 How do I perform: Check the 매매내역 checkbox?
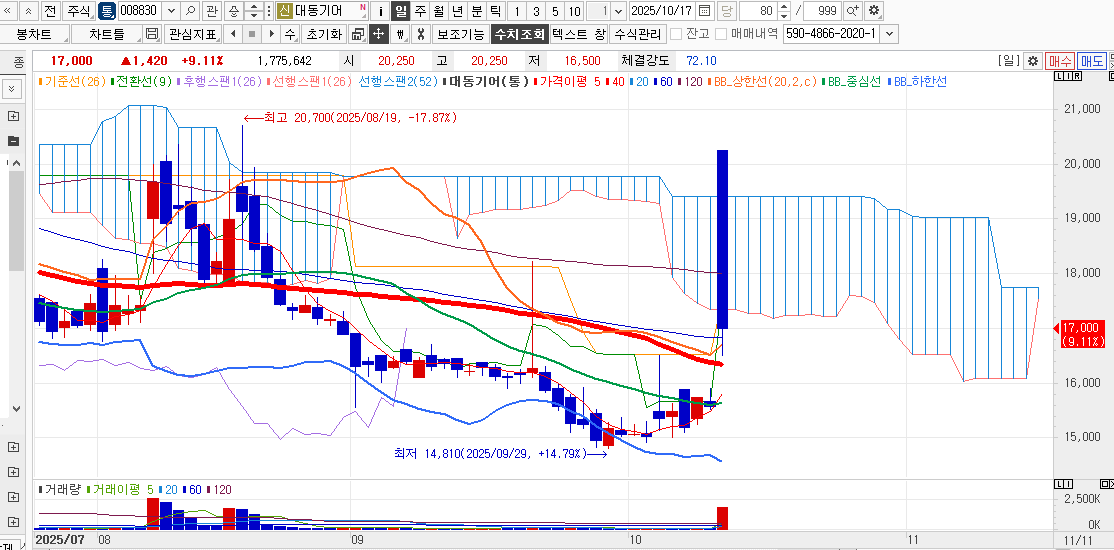[721, 34]
